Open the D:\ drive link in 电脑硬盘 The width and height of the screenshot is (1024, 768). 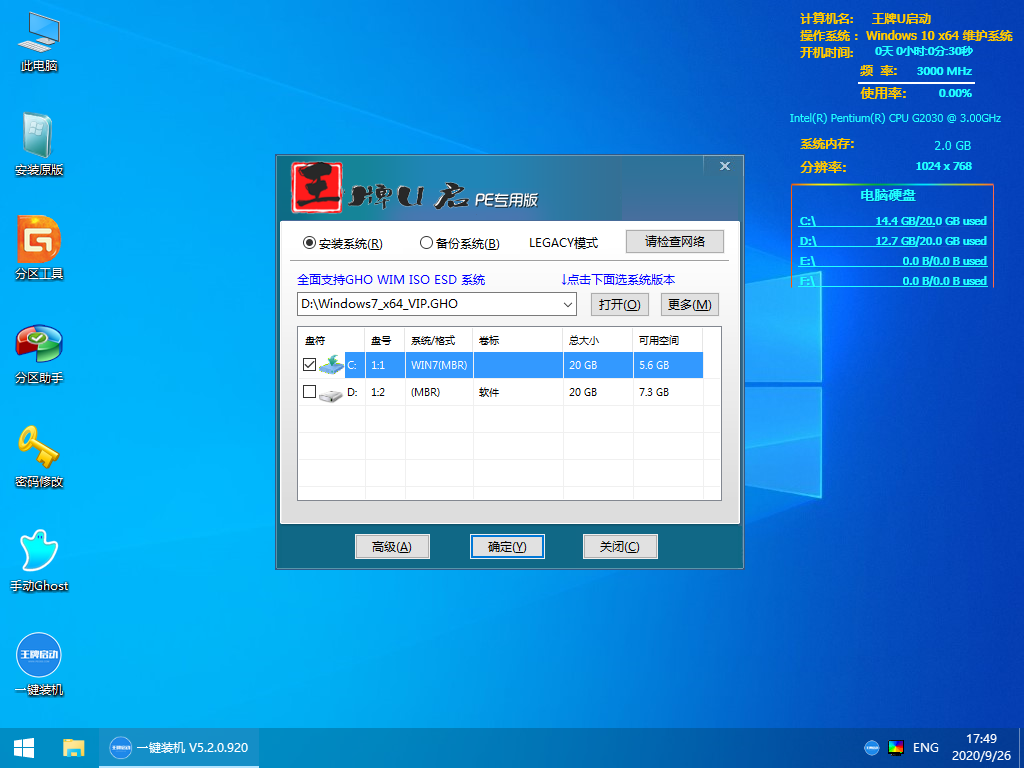[893, 241]
